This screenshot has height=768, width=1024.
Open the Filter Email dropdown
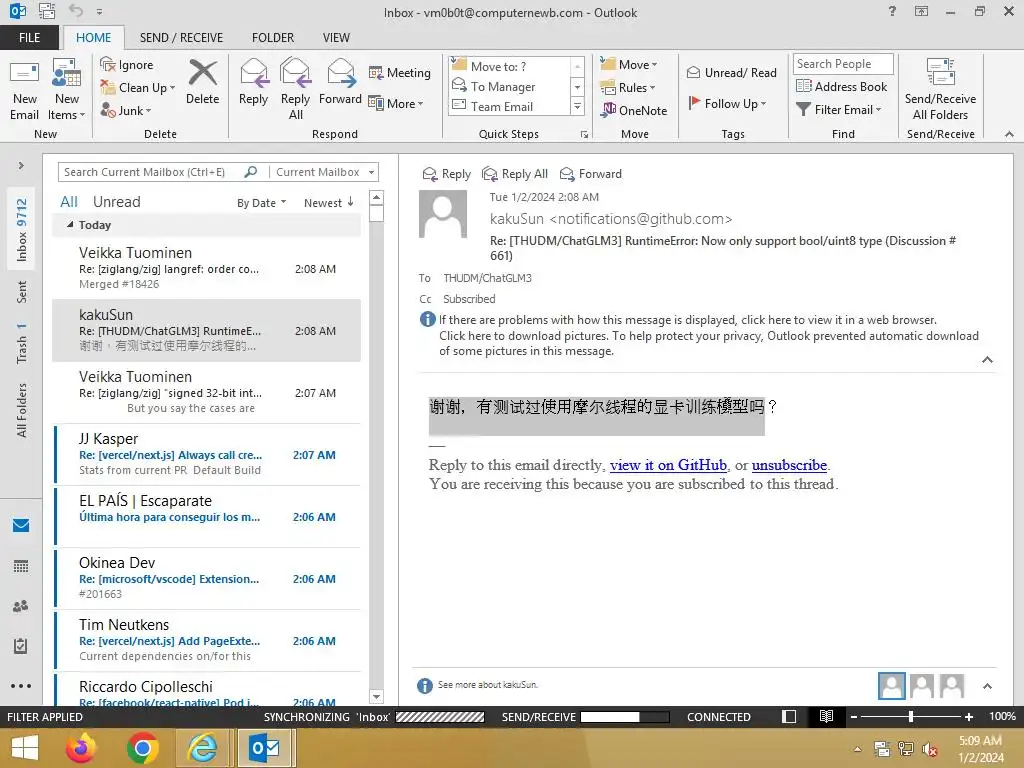click(839, 110)
